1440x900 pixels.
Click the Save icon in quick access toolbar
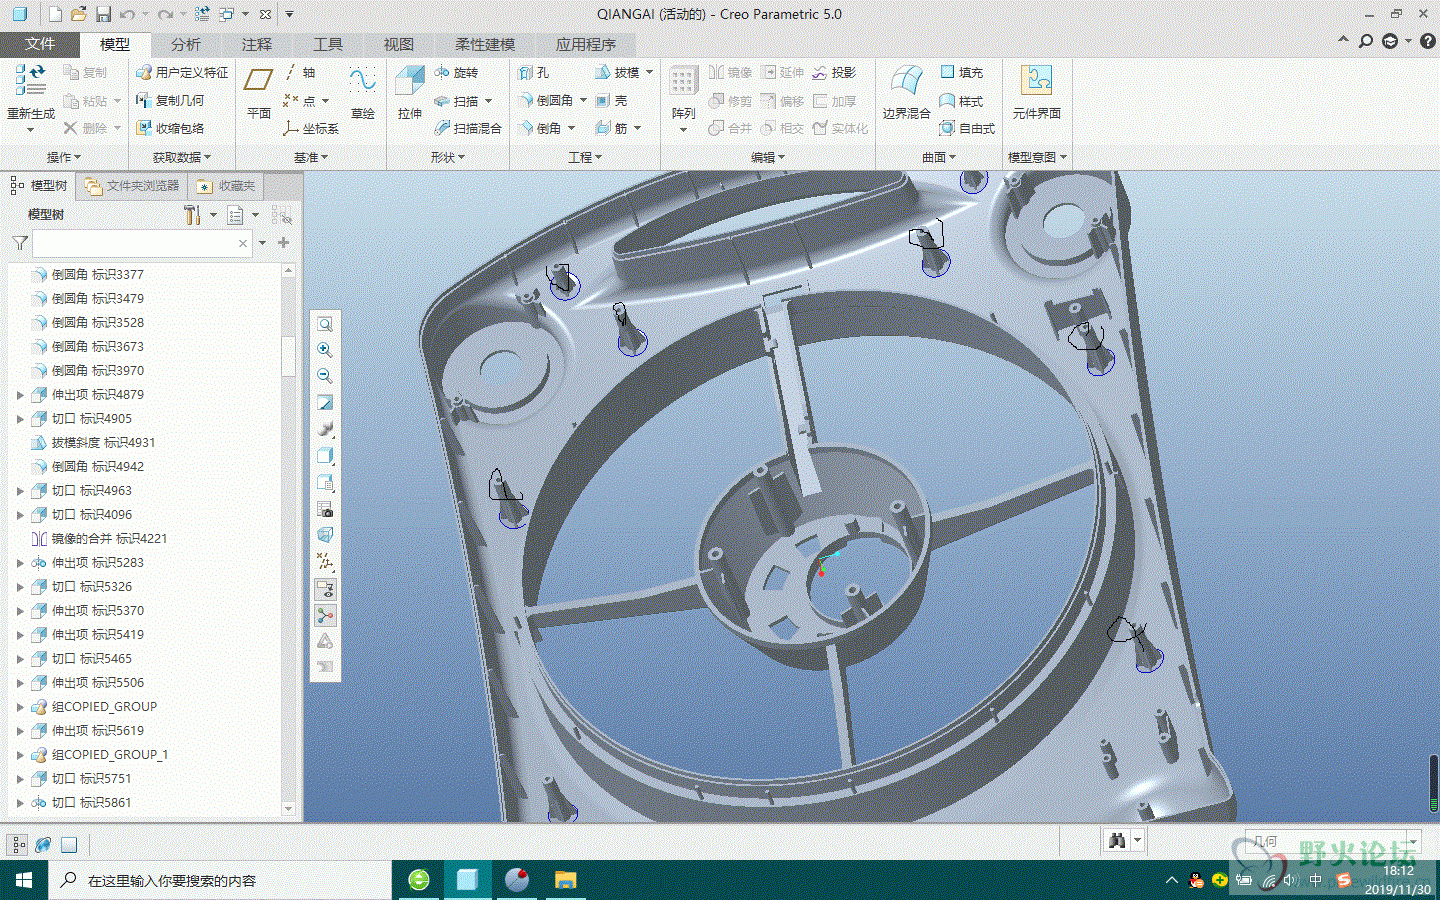103,15
